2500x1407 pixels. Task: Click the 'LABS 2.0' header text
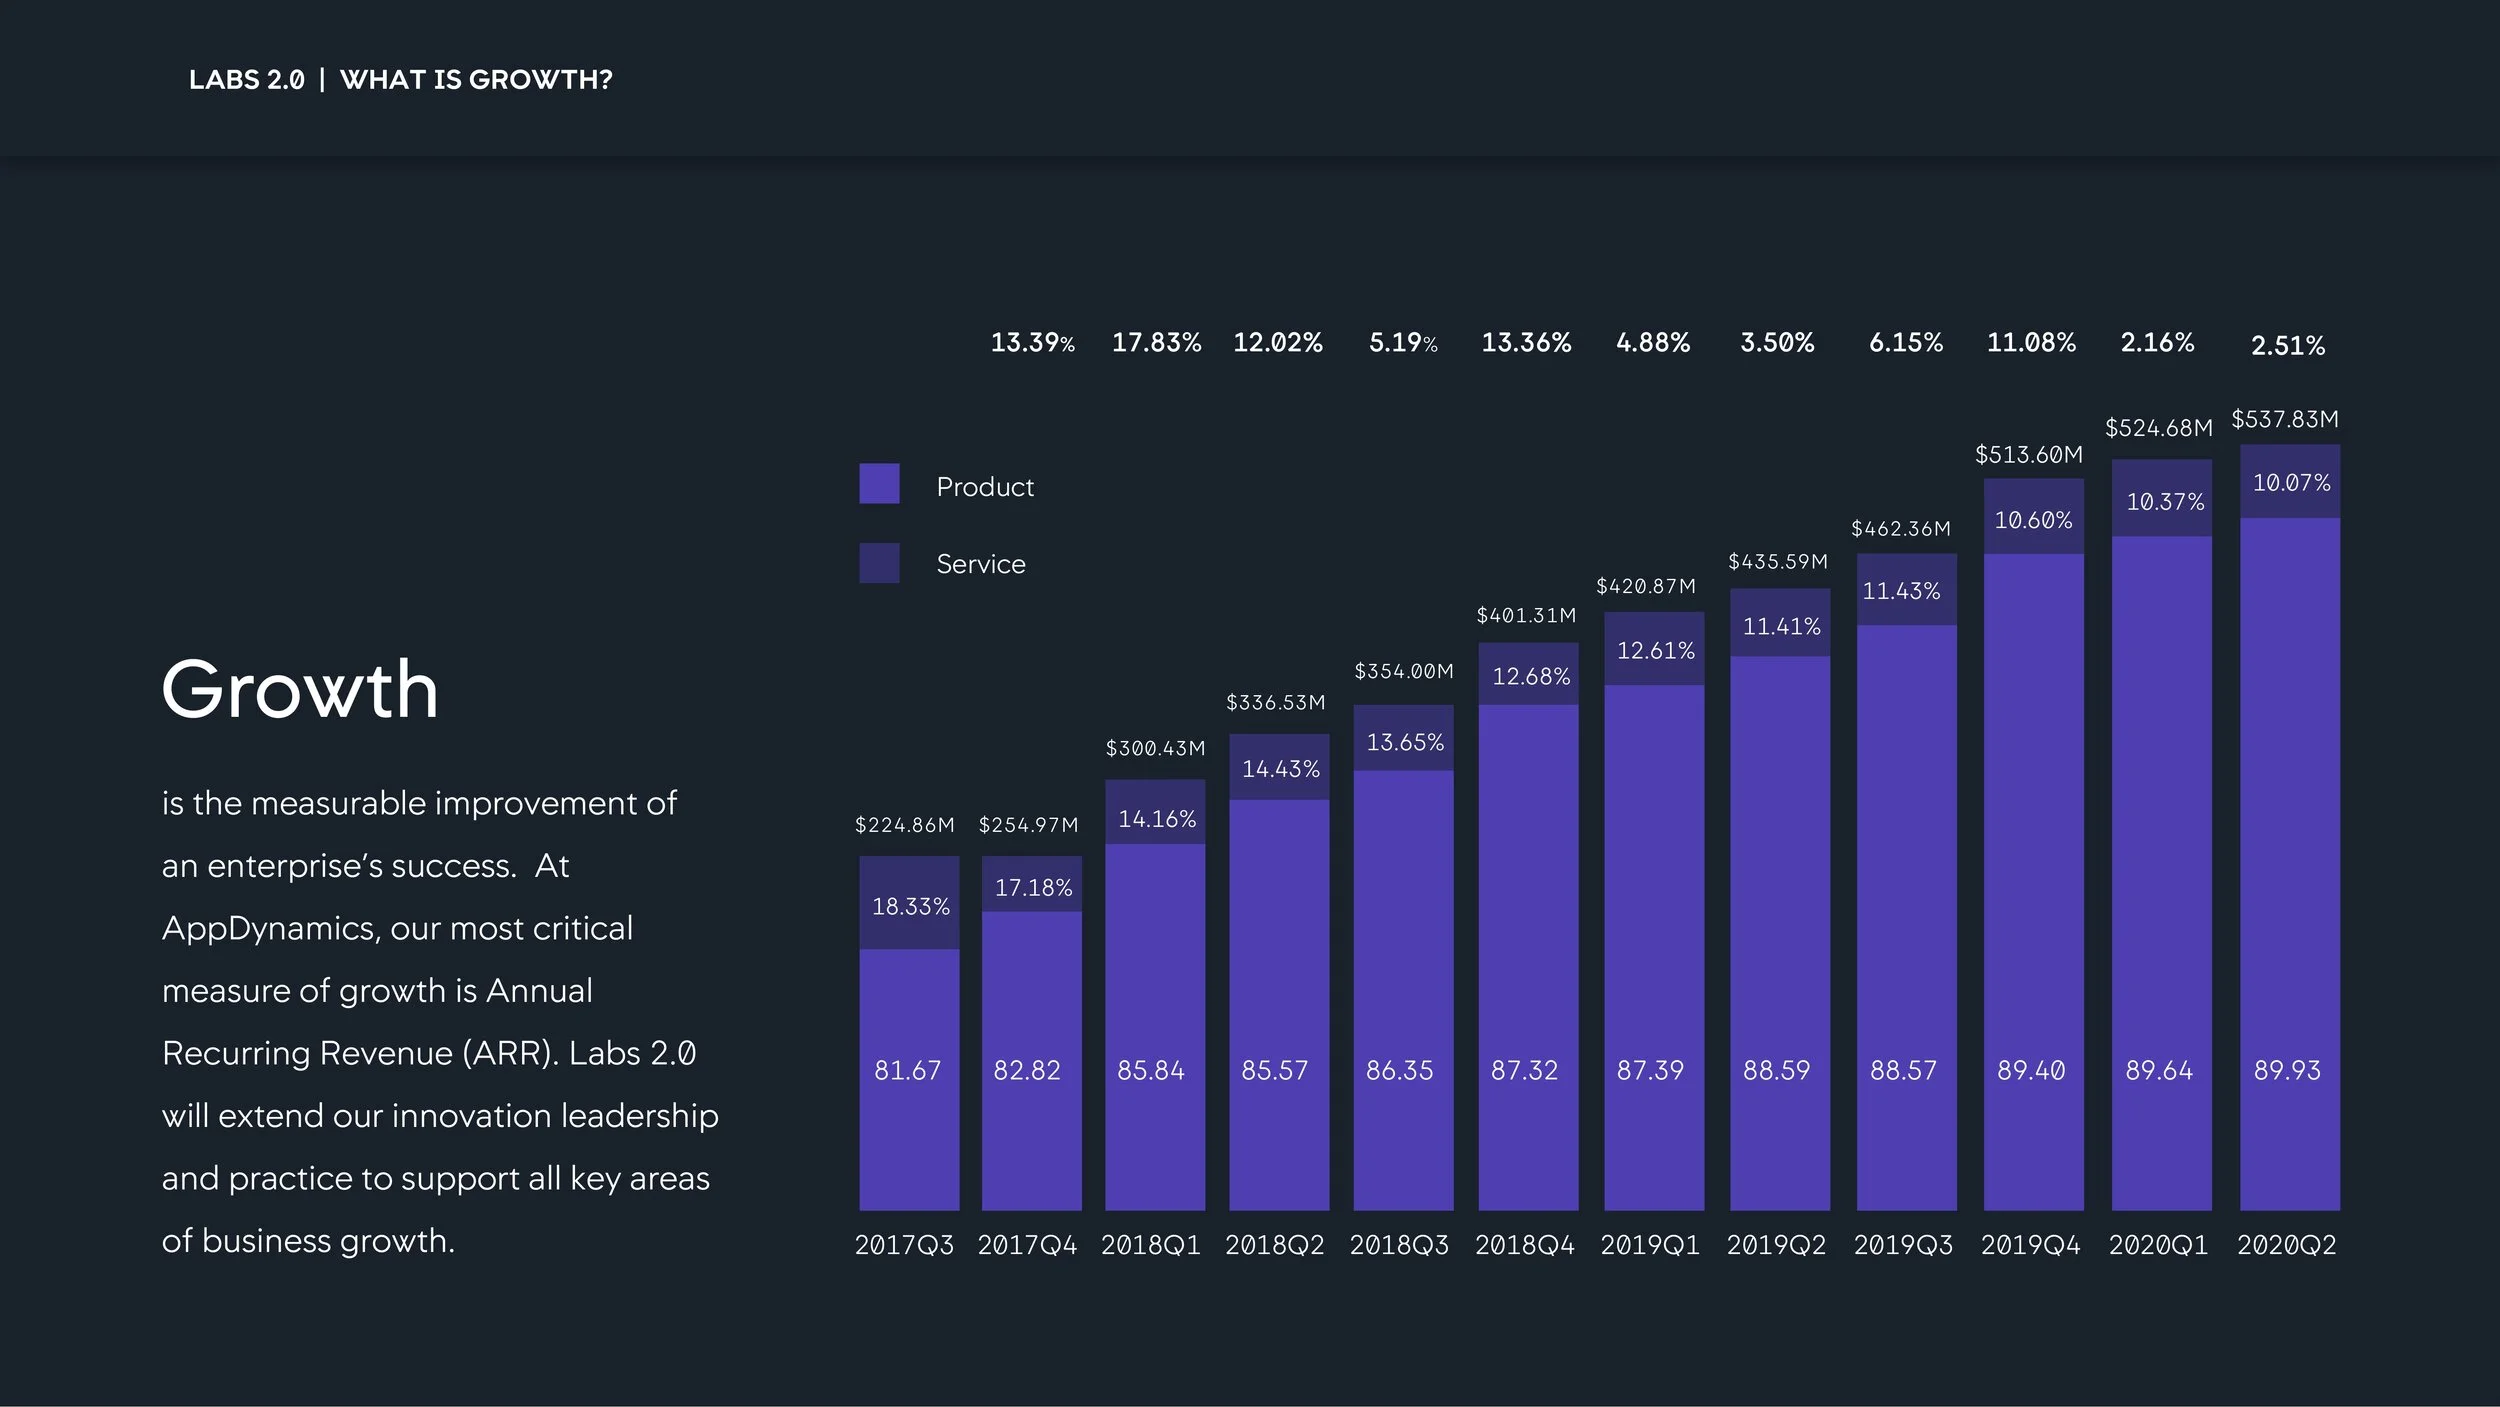(246, 80)
